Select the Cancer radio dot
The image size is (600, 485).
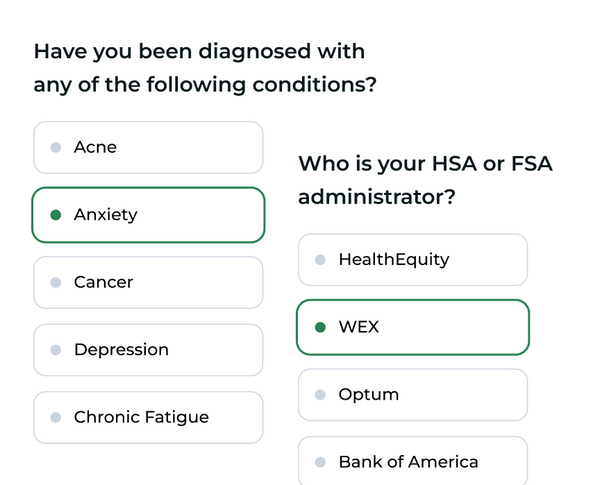tap(56, 283)
